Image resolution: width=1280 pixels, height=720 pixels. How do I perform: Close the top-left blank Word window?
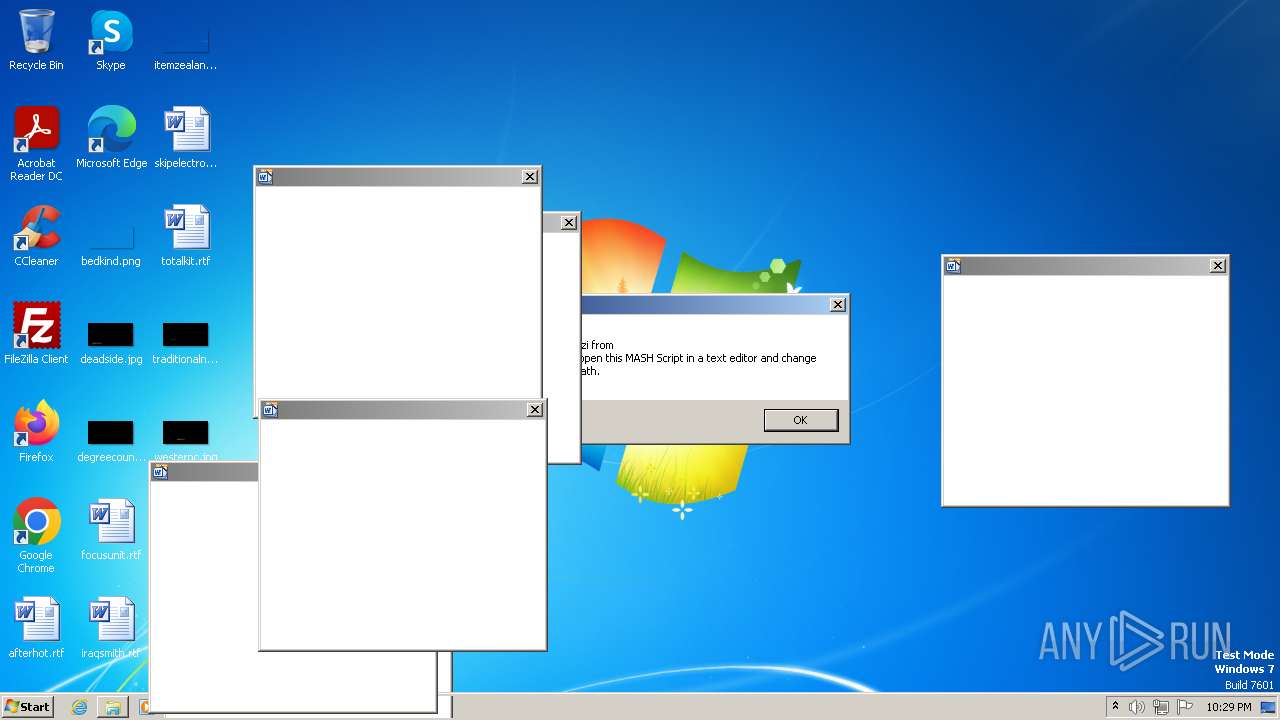[530, 177]
